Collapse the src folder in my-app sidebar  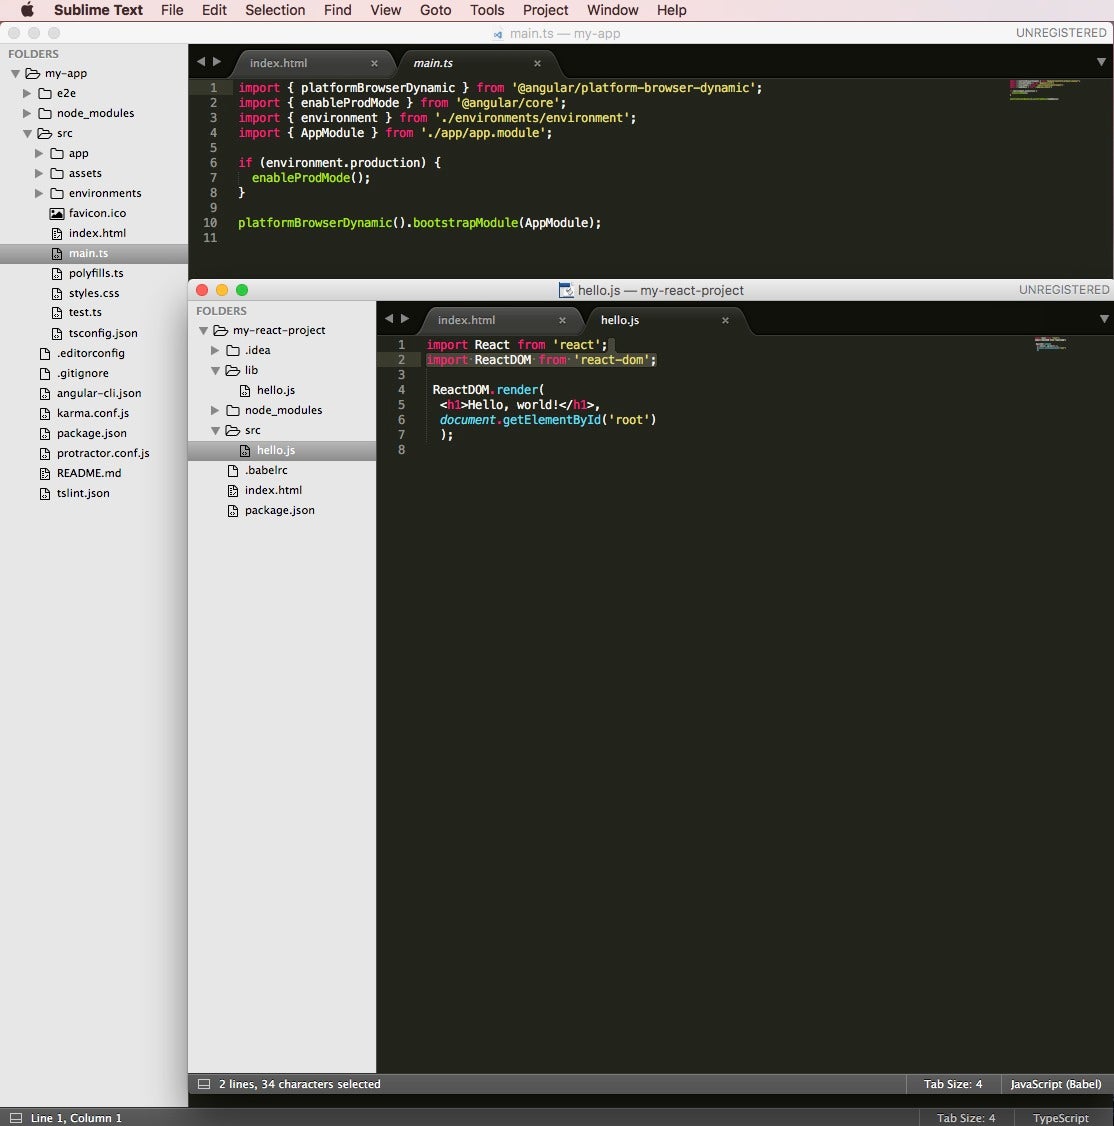coord(27,134)
